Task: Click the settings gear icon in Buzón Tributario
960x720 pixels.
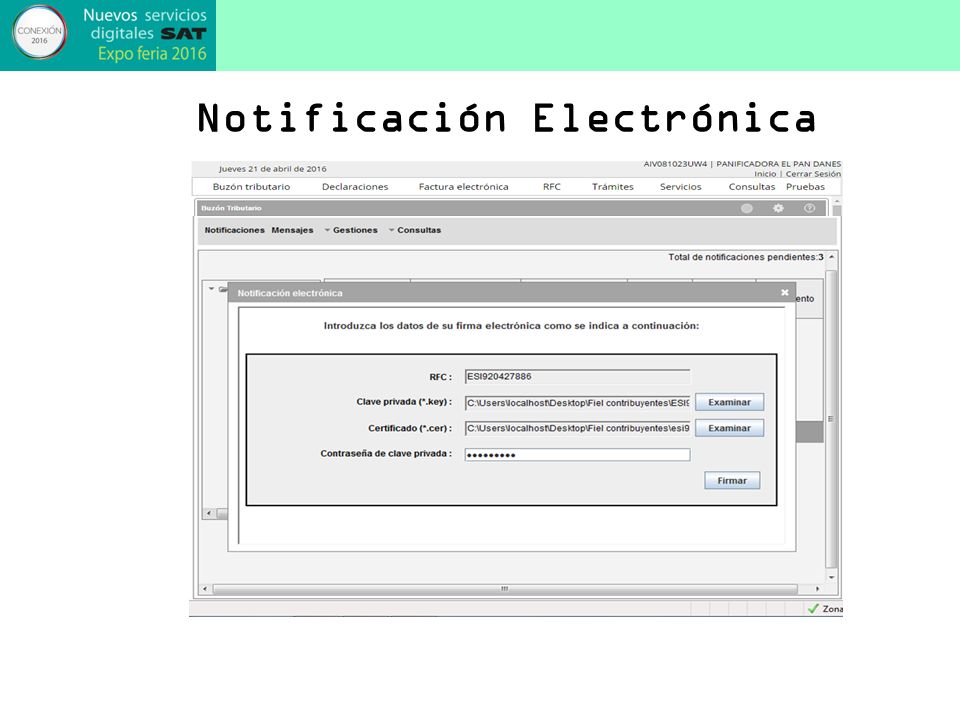Action: coord(778,208)
